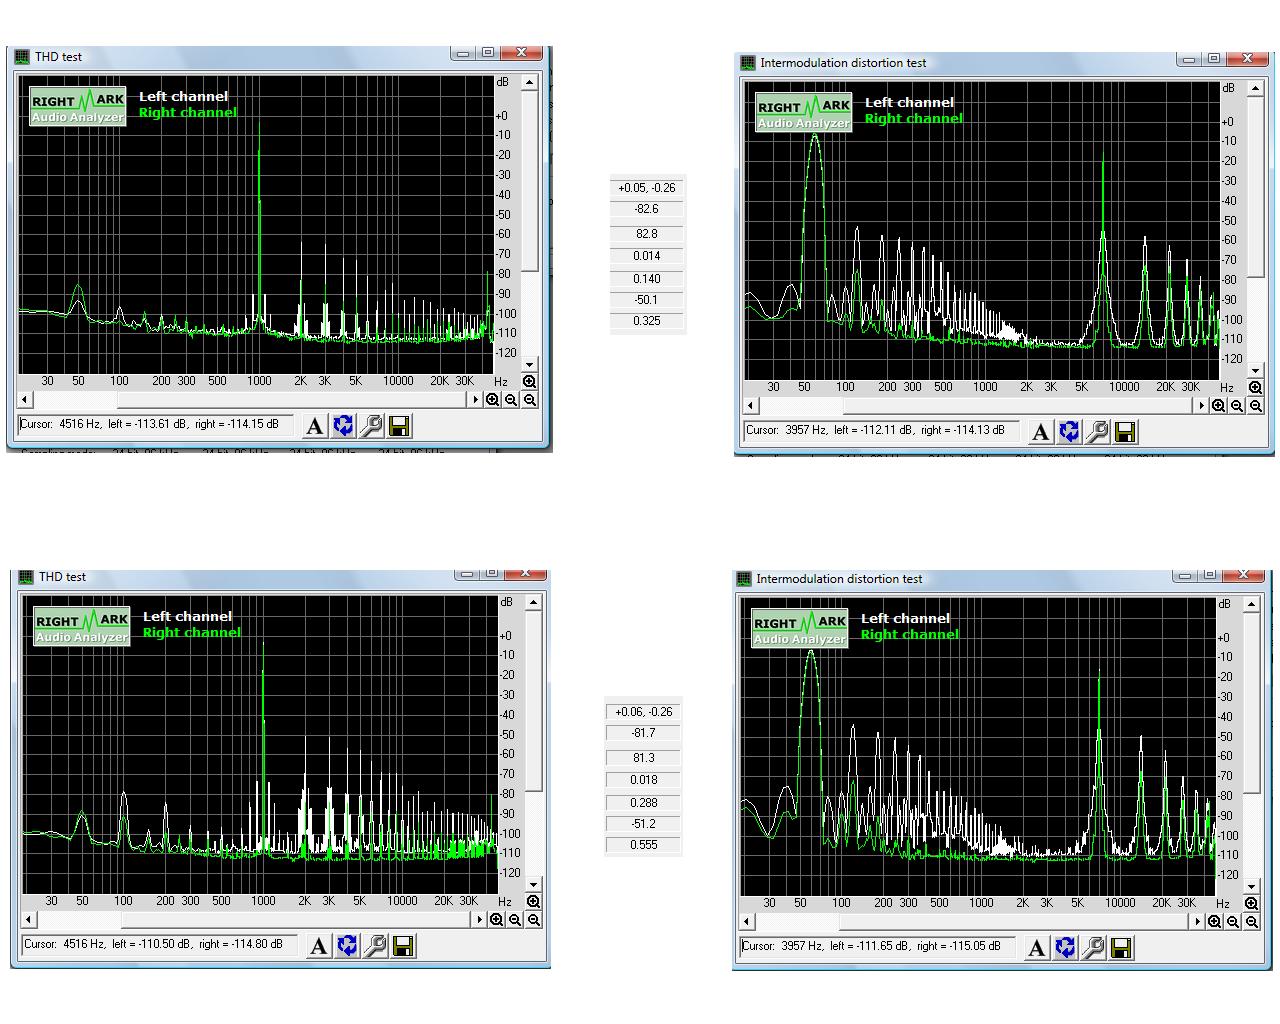The image size is (1280, 1024).
Task: Click blue swap-arrows icon in upper Intermodulation window
Action: click(x=1069, y=432)
